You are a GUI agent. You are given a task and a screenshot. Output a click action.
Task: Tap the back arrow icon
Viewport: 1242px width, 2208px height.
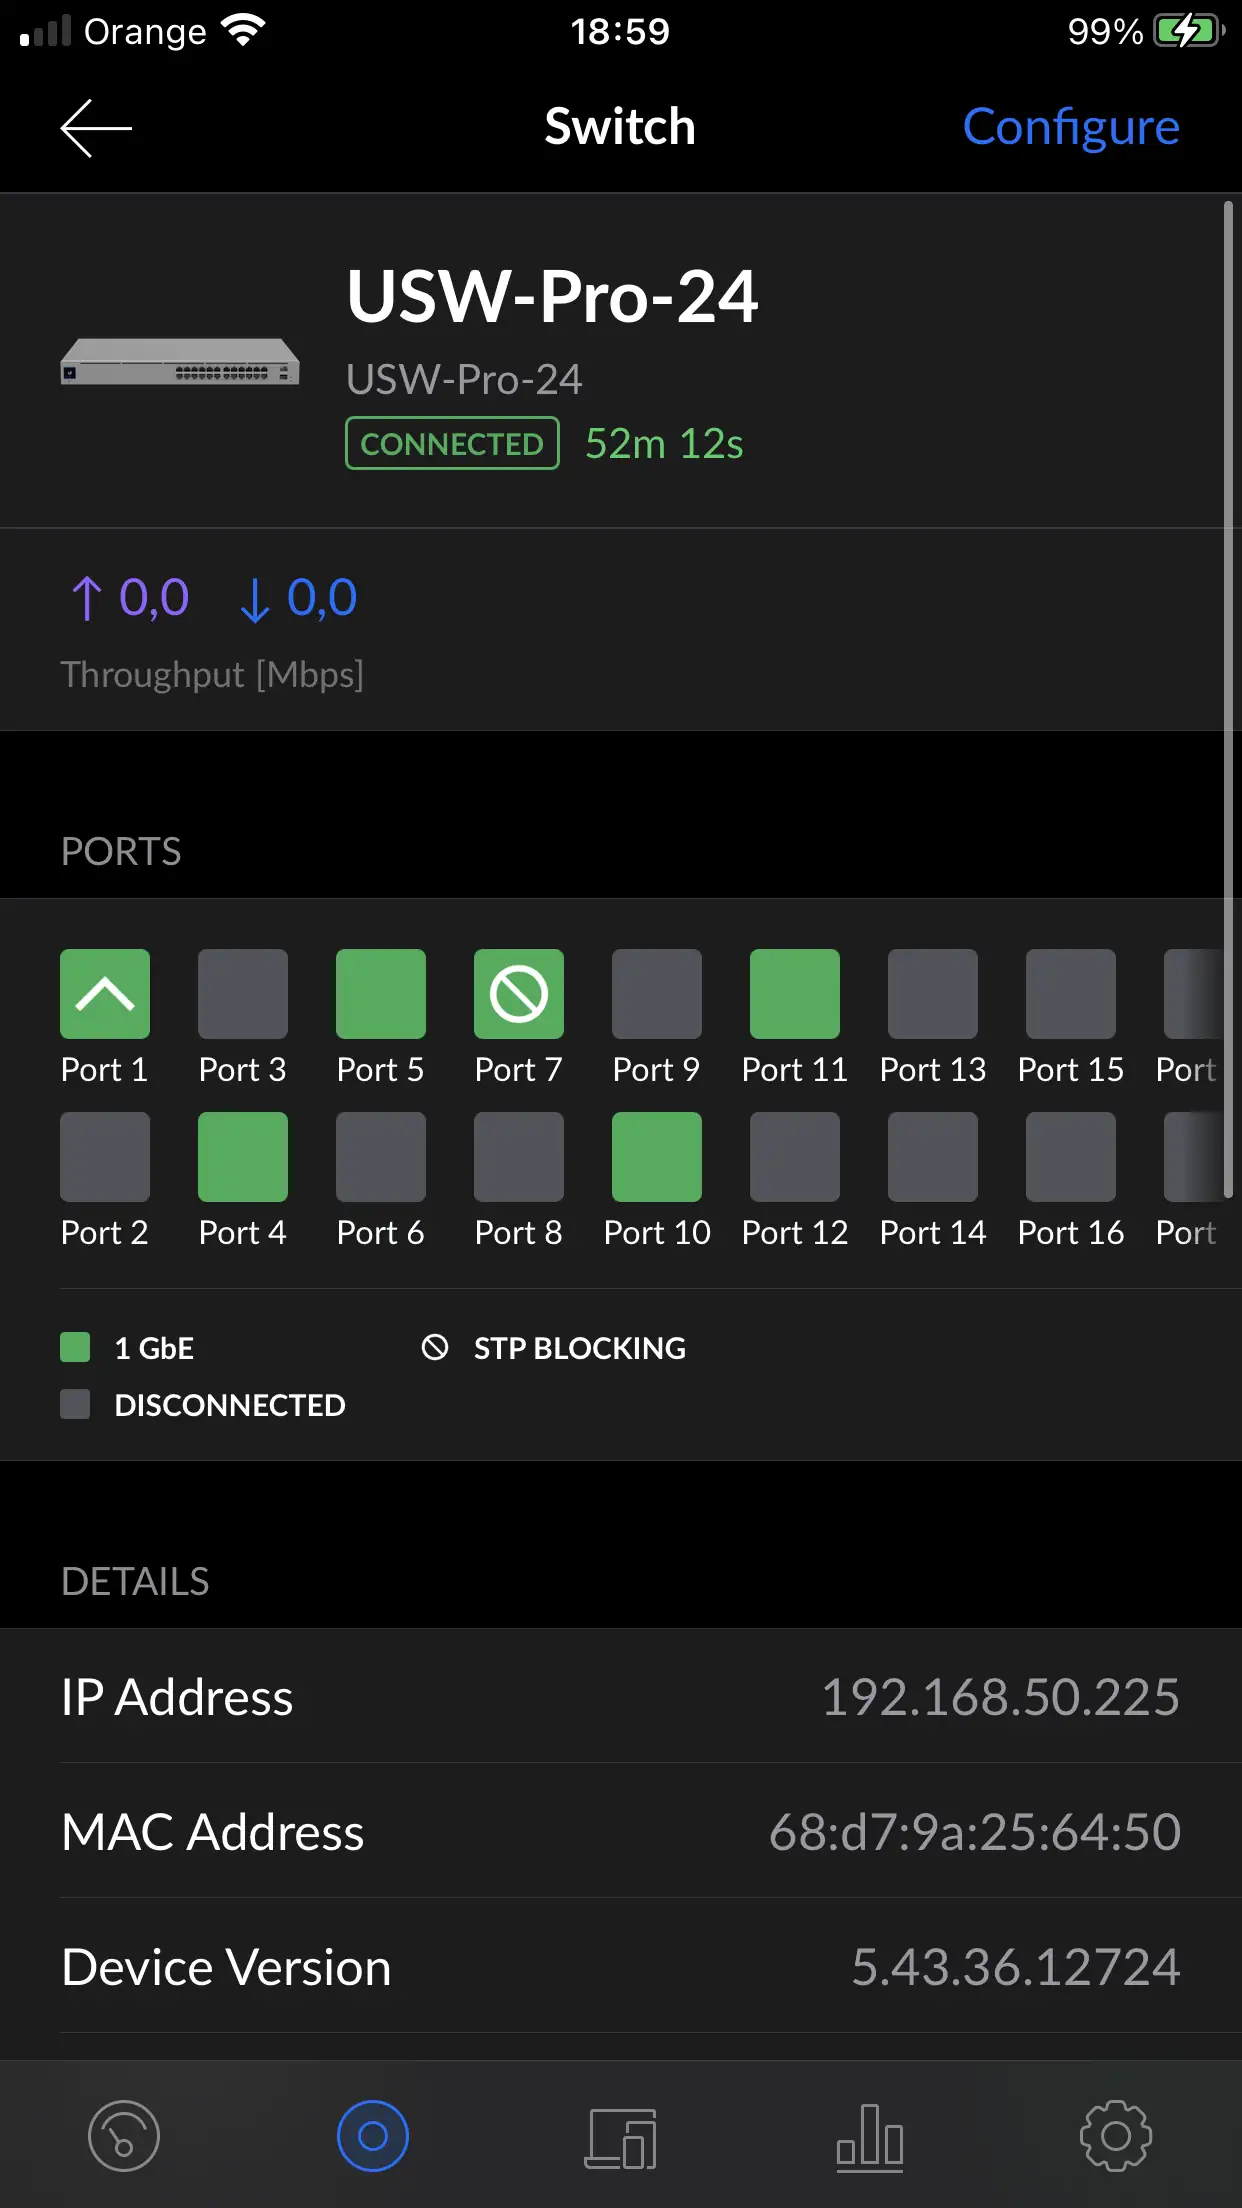coord(96,128)
